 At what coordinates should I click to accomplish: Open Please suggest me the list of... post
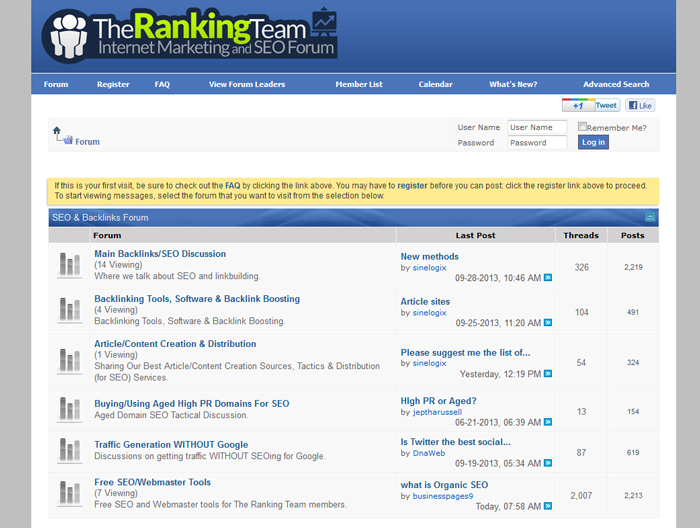pyautogui.click(x=465, y=353)
